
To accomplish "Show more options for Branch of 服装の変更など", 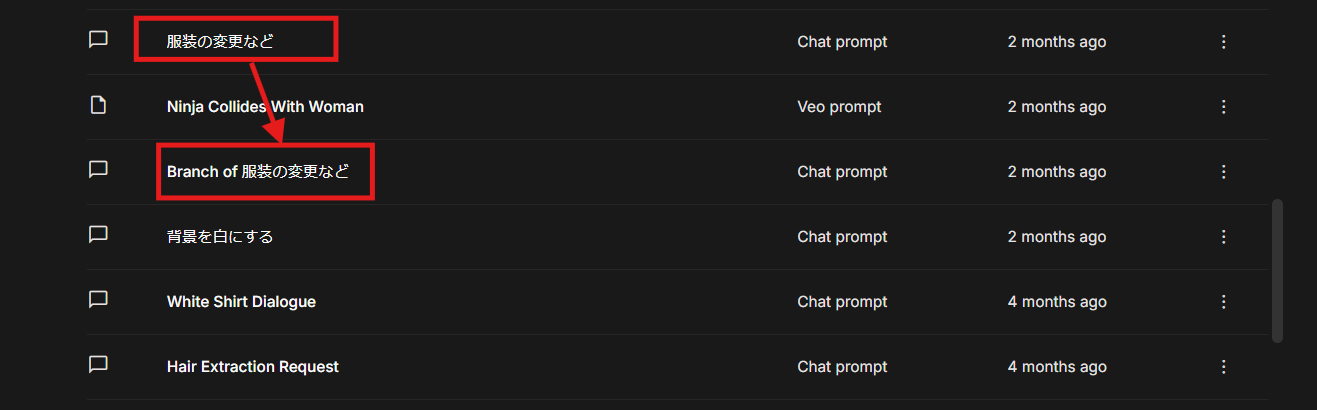I will (x=1223, y=172).
